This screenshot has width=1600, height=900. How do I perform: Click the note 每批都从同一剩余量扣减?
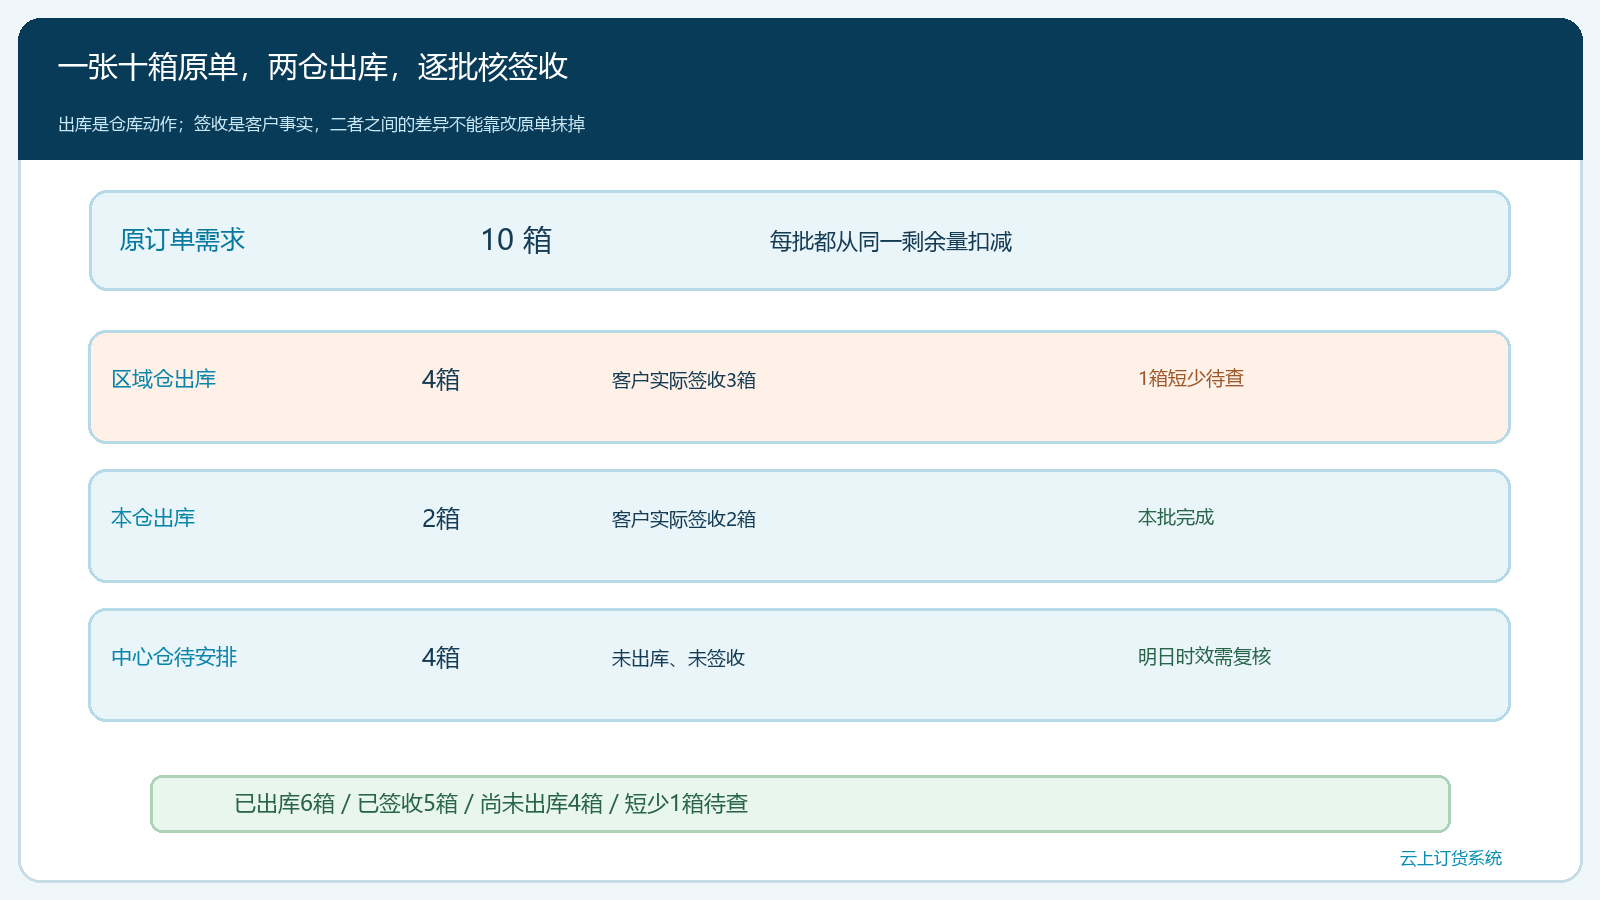tap(890, 242)
